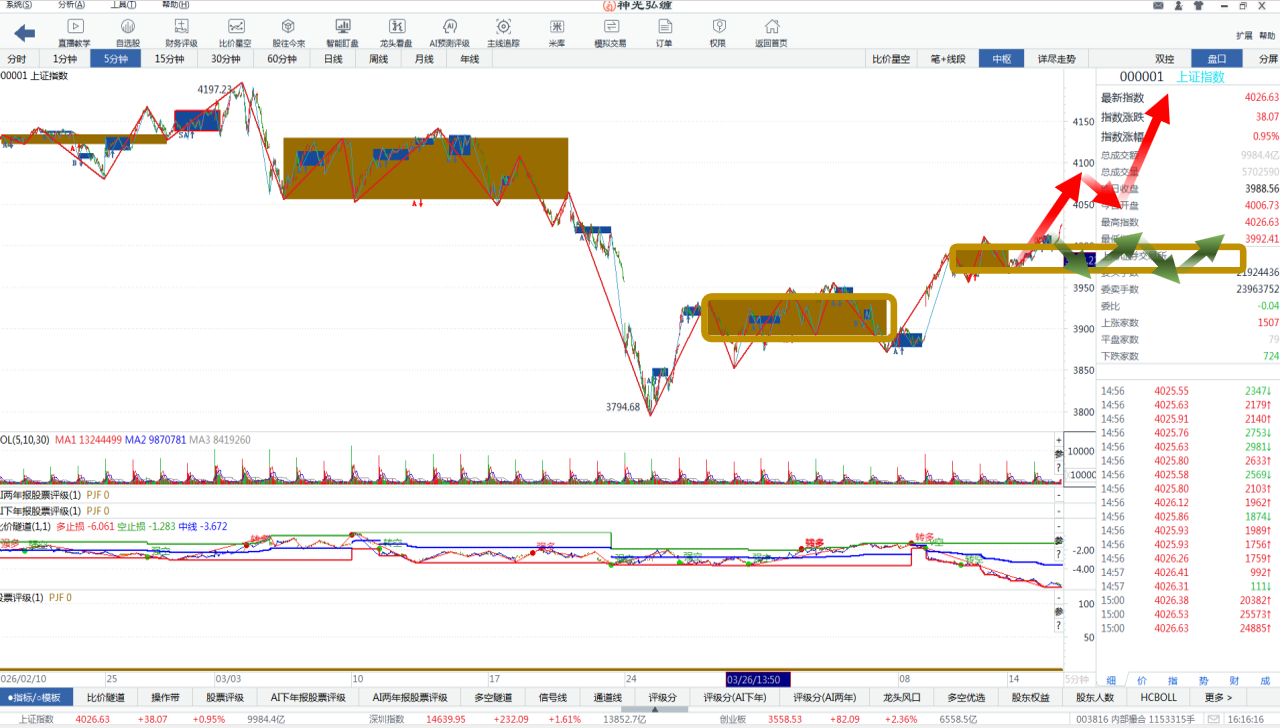This screenshot has width=1280, height=728.
Task: Toggle the 笔+线段 overlay
Action: [947, 59]
